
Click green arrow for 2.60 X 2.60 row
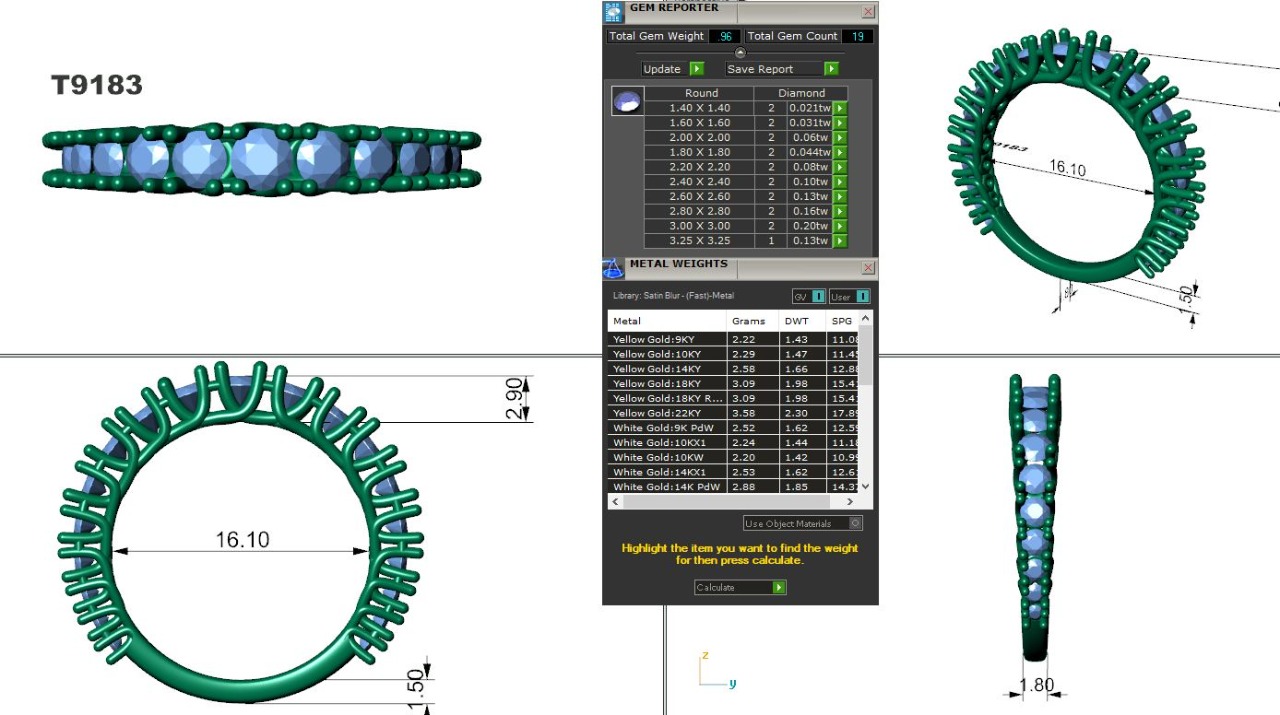(x=840, y=197)
